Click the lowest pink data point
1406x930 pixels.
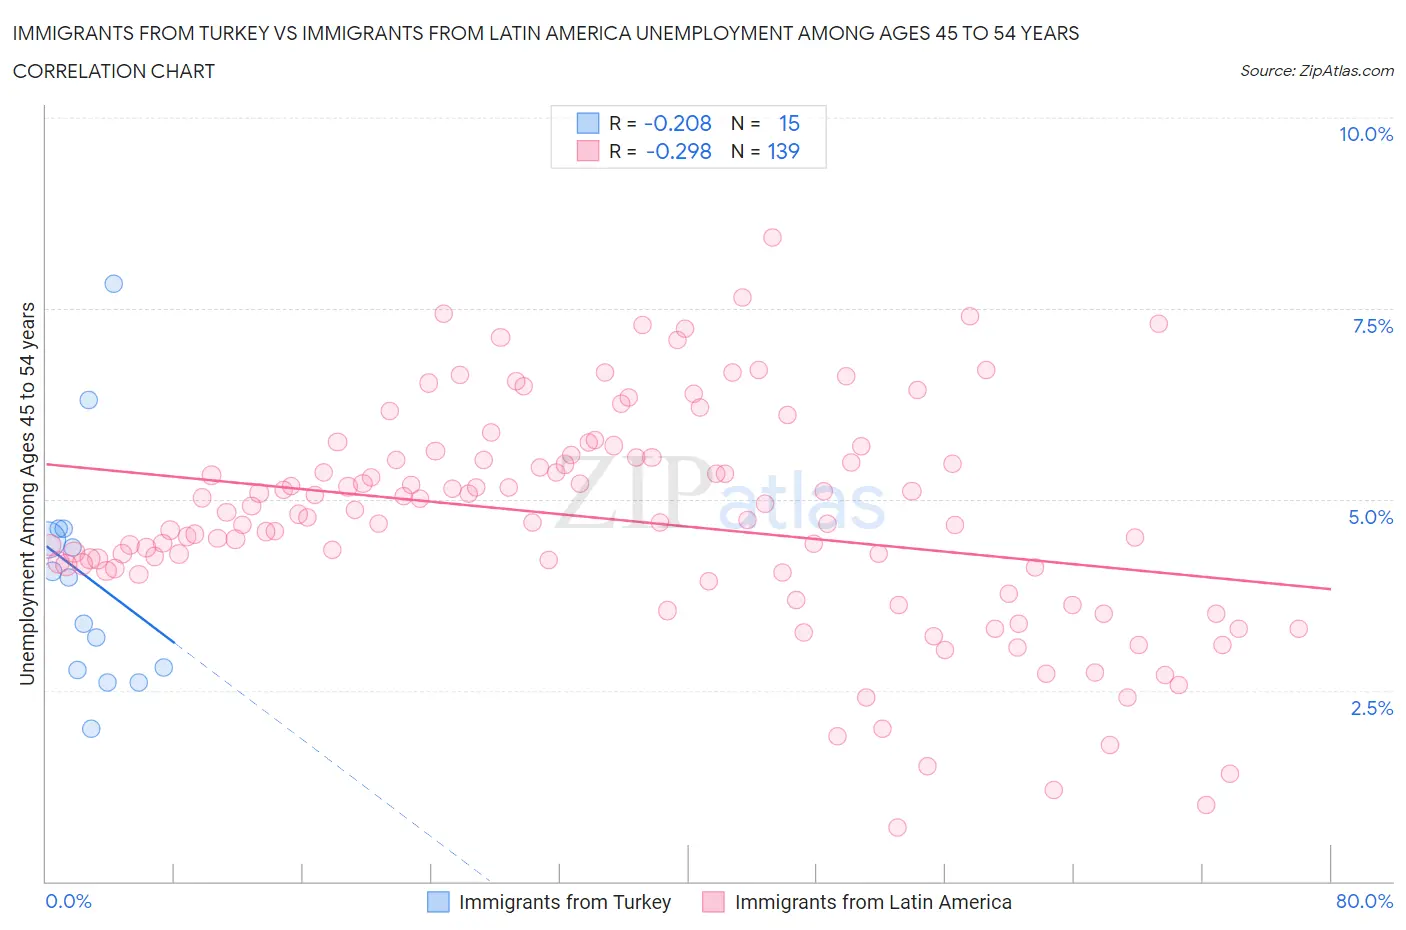pos(897,828)
